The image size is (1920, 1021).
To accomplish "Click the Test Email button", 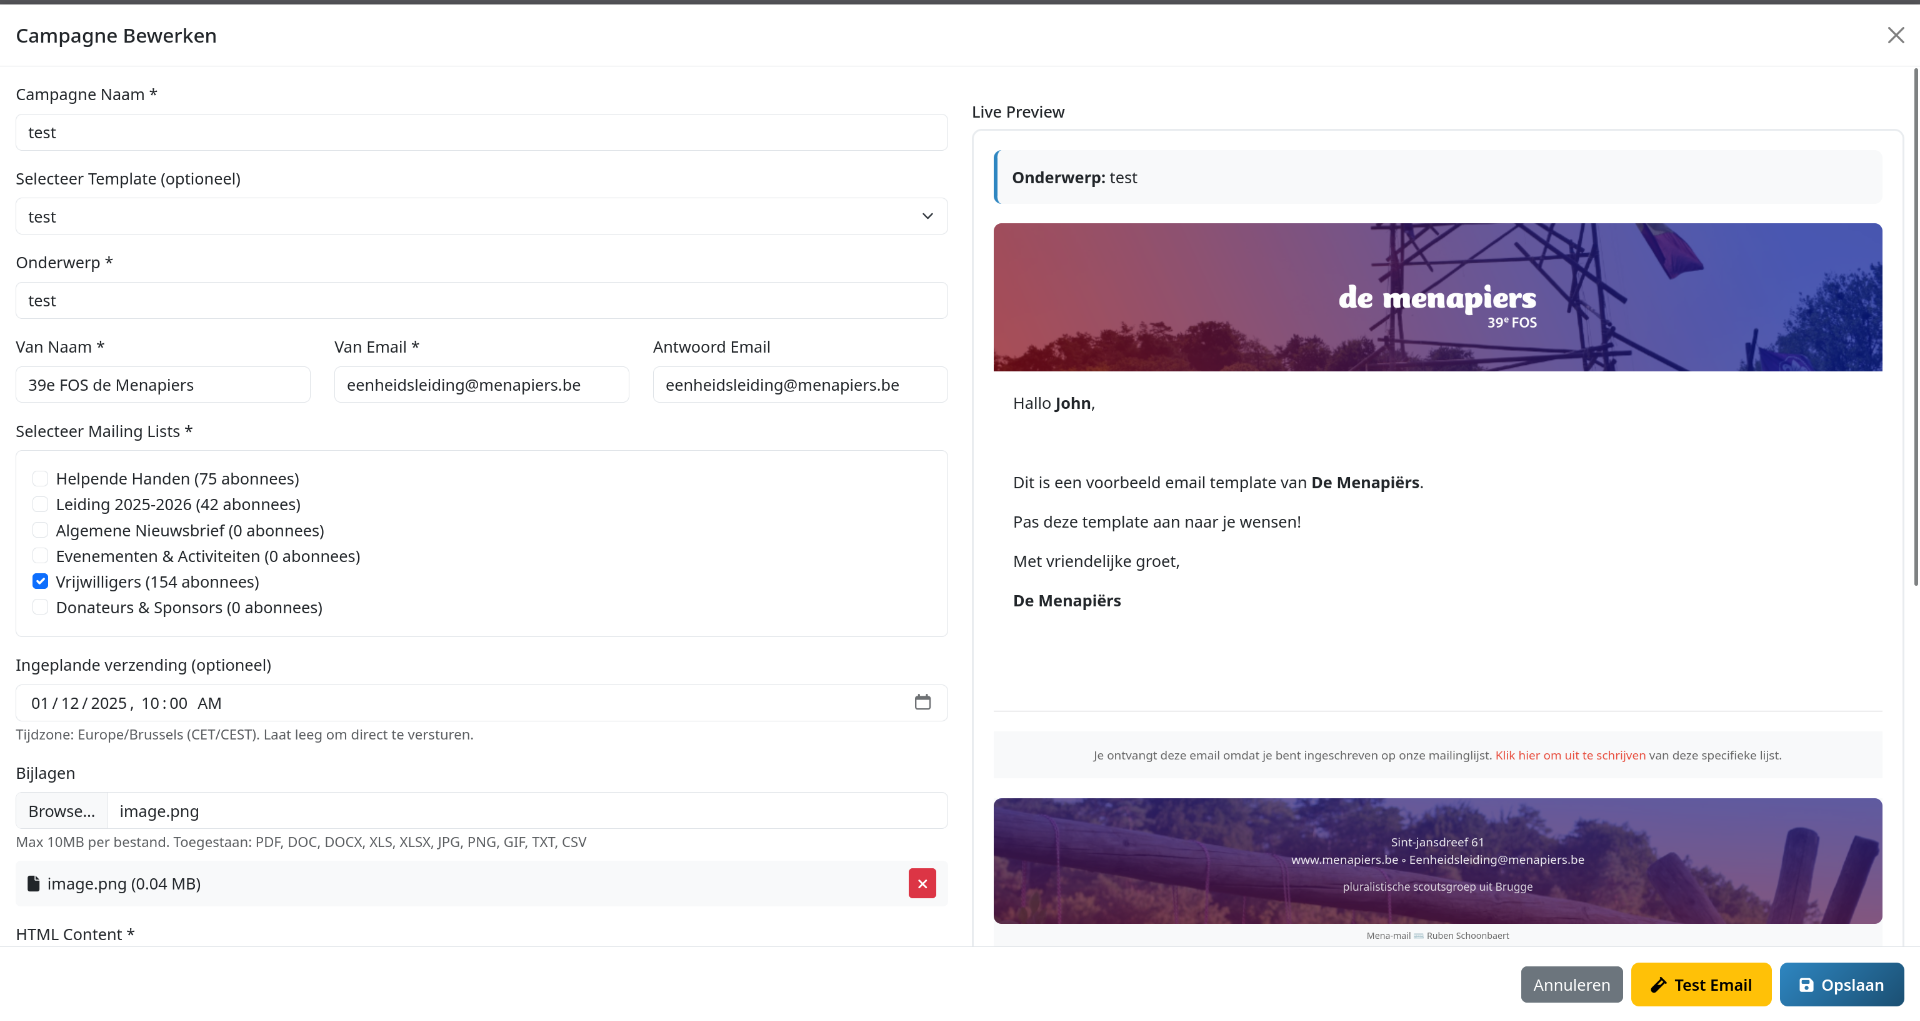I will pos(1700,985).
